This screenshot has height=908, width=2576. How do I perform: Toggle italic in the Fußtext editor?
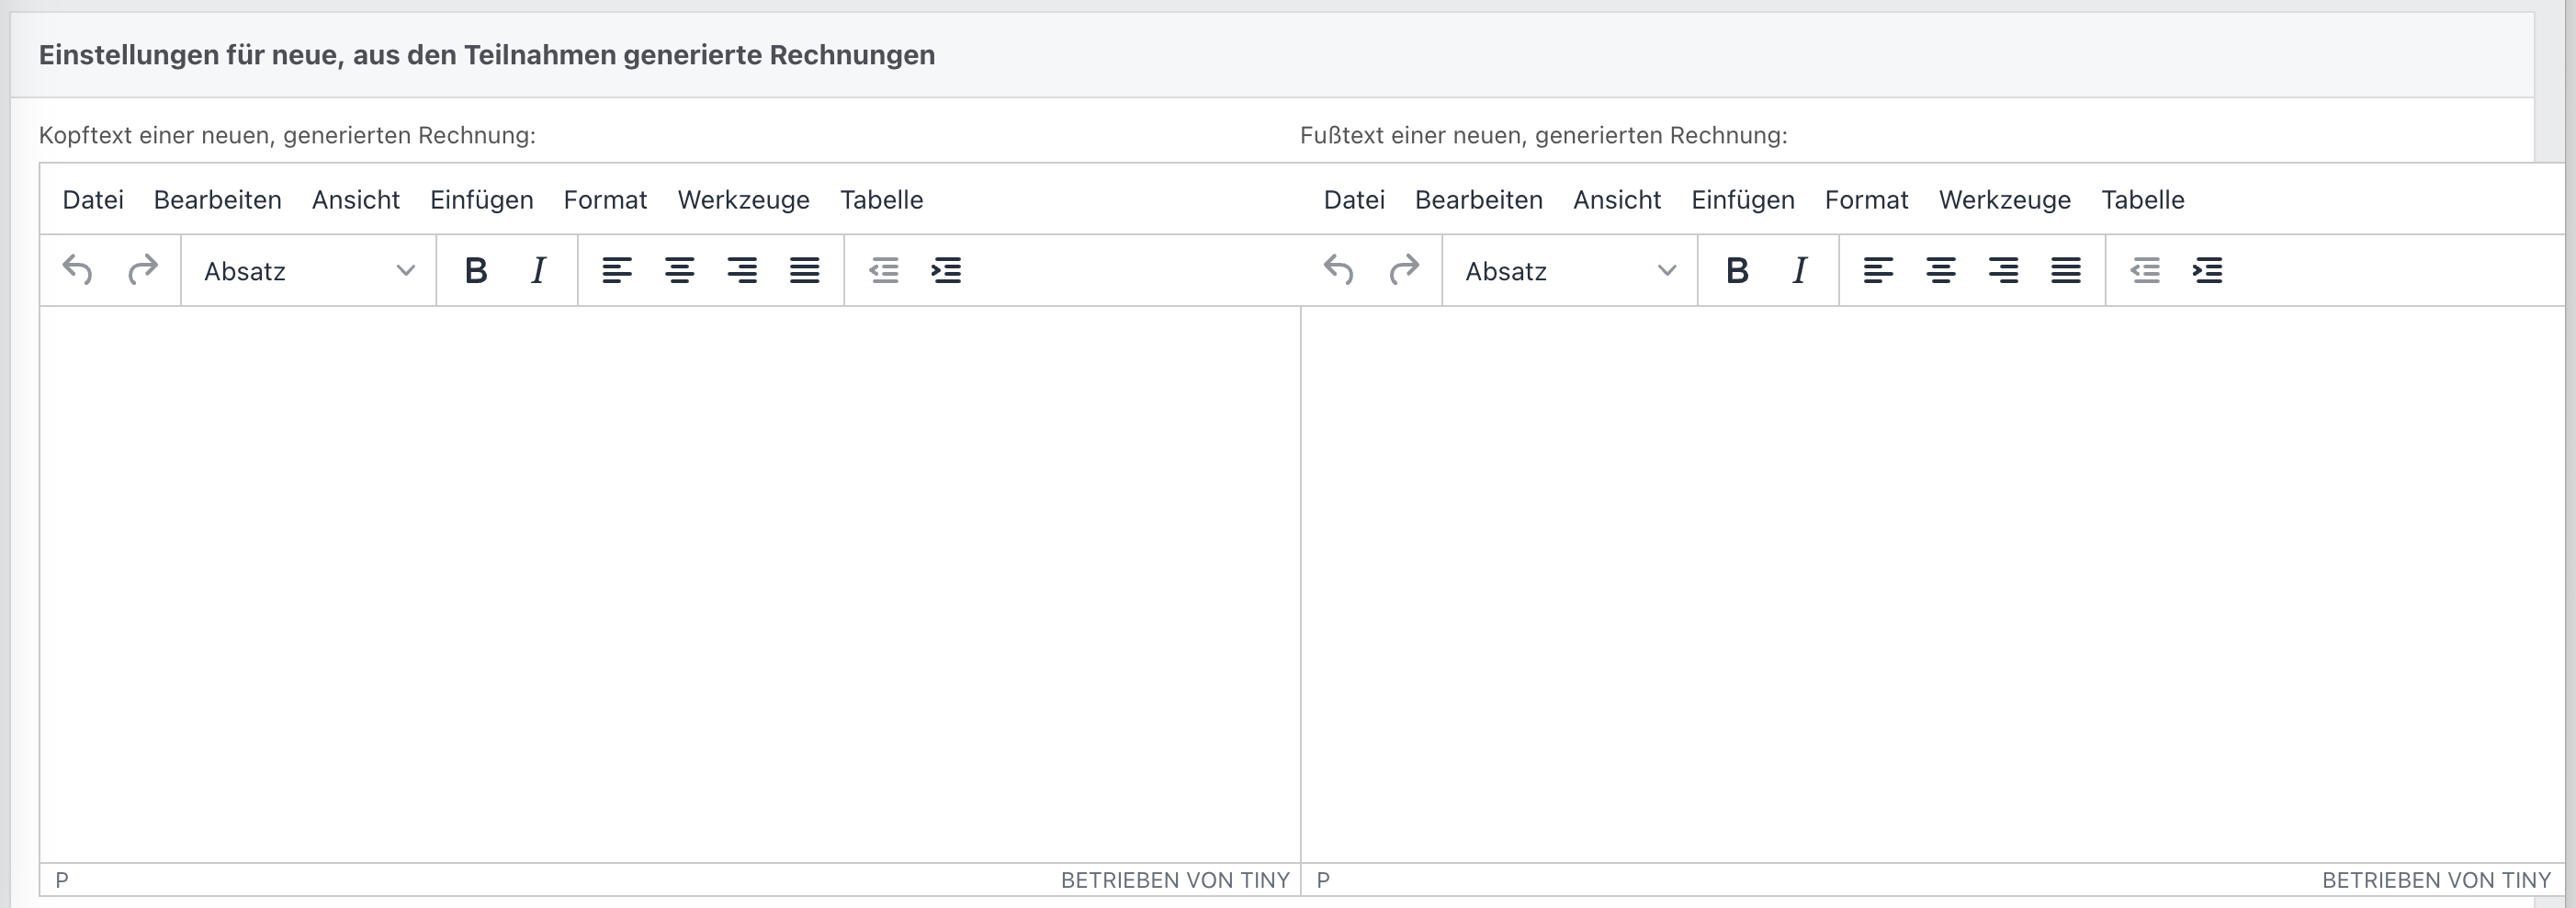pyautogui.click(x=1800, y=270)
